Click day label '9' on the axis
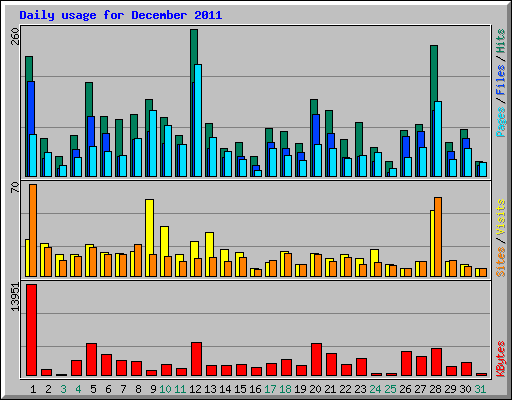This screenshot has width=512, height=400. click(153, 389)
